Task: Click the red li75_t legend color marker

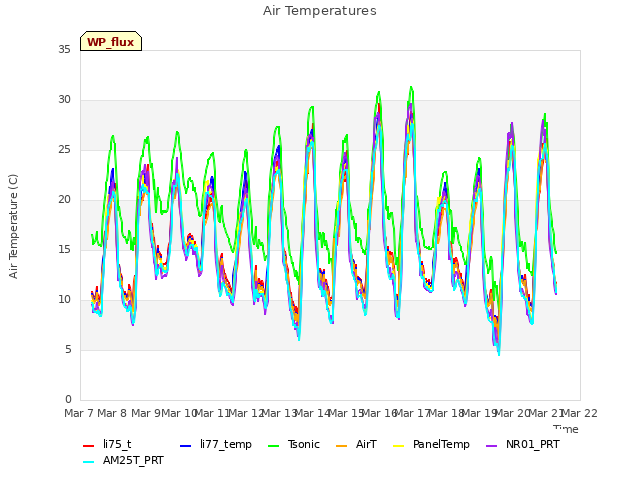Action: [89, 446]
